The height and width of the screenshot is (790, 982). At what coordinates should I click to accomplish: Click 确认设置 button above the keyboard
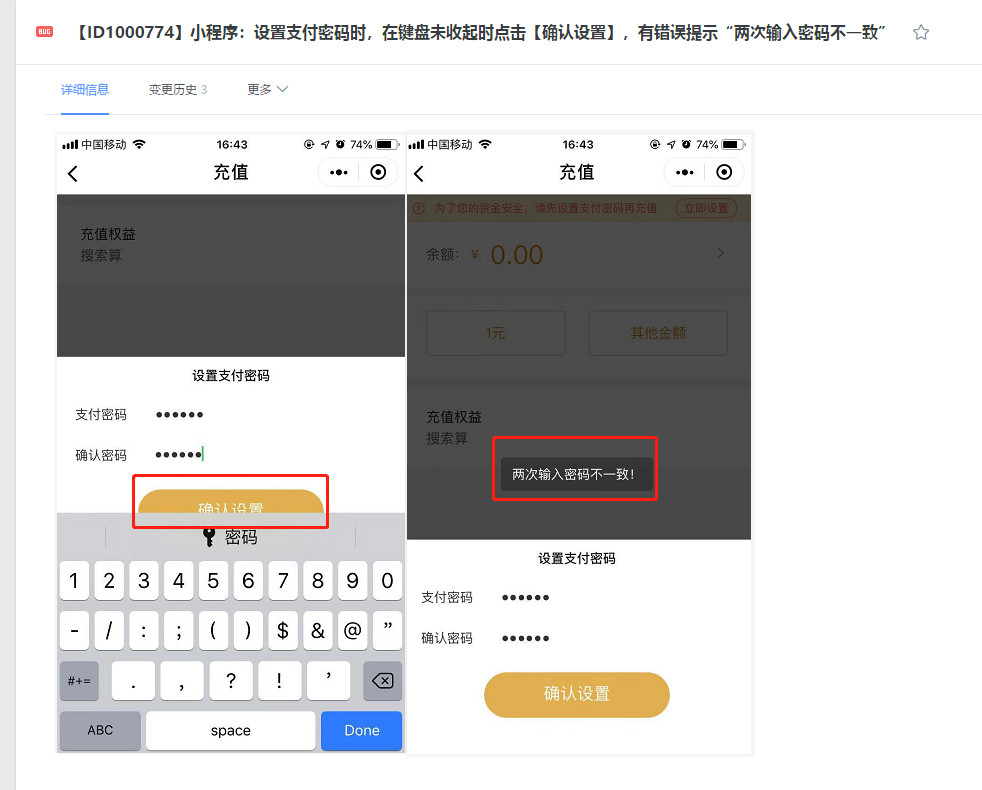(230, 502)
